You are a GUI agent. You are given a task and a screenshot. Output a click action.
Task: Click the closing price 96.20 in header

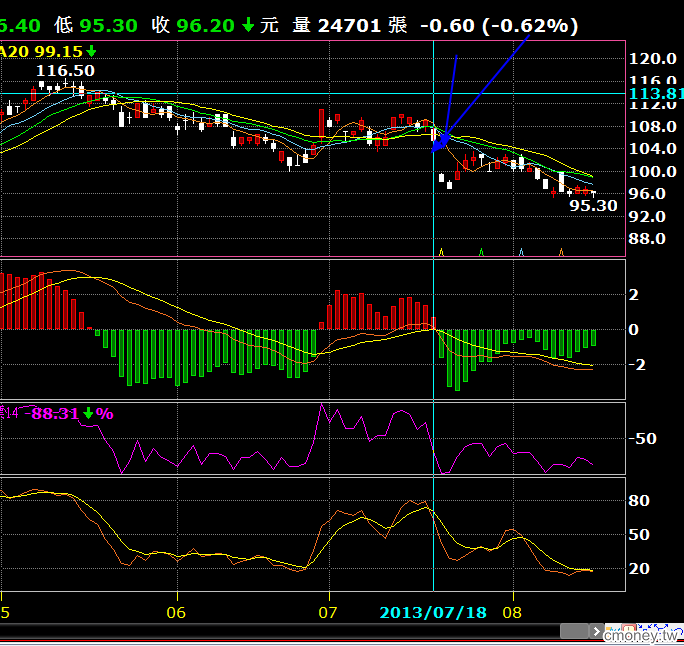205,25
